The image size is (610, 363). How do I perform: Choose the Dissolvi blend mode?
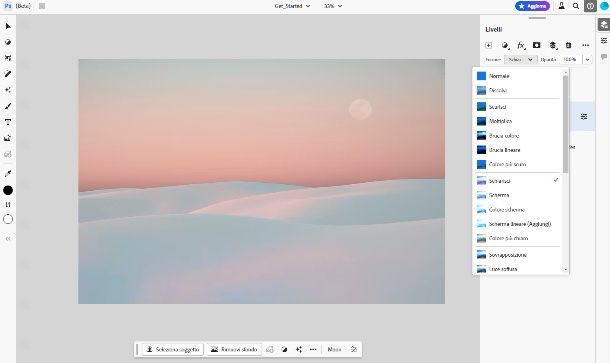pyautogui.click(x=518, y=90)
